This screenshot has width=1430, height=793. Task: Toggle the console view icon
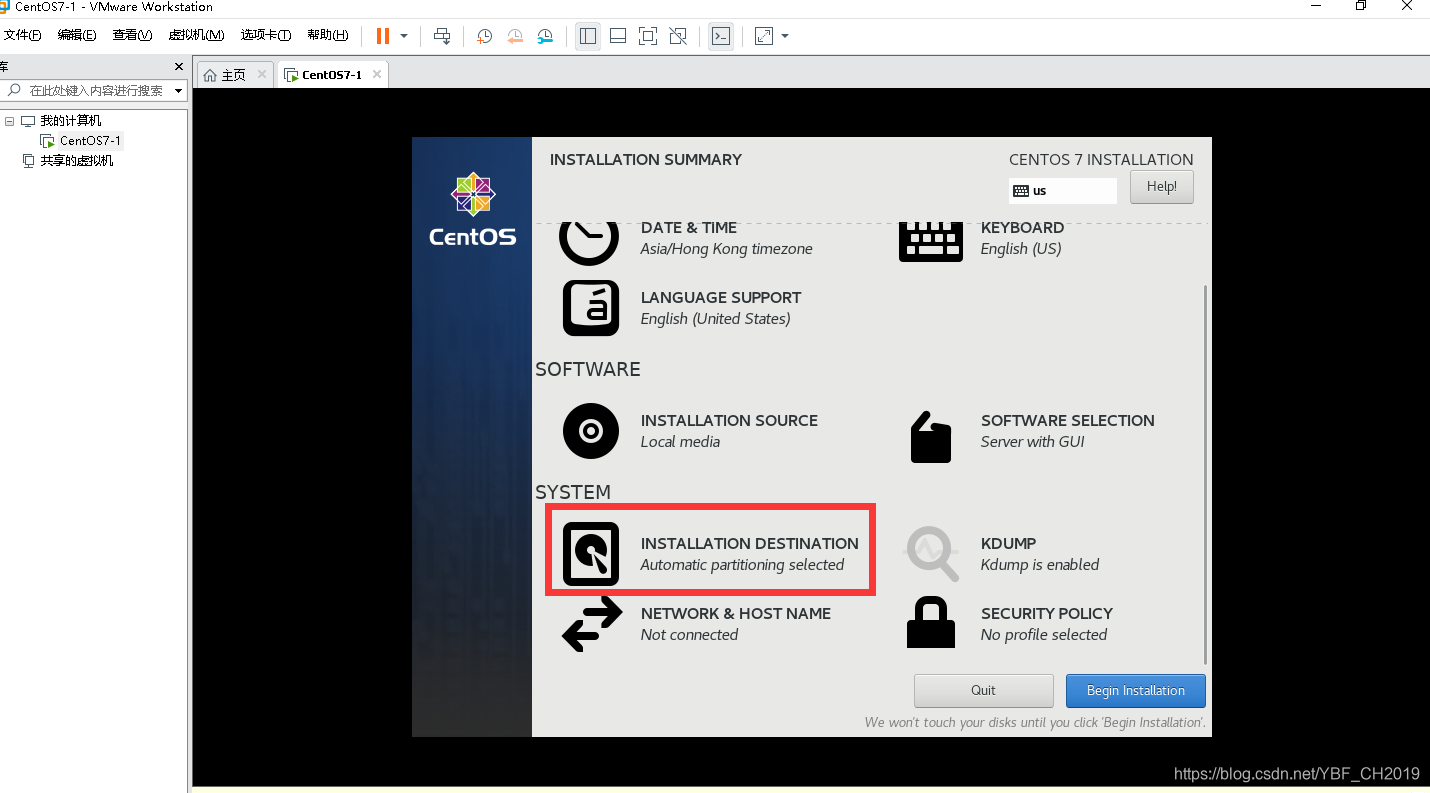721,36
